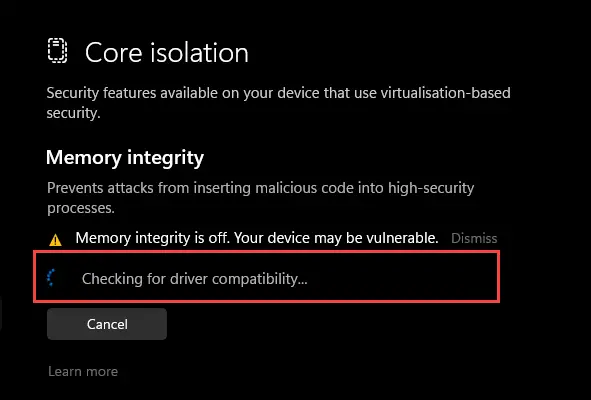Image resolution: width=591 pixels, height=400 pixels.
Task: Click the Memory integrity section heading
Action: tap(125, 158)
